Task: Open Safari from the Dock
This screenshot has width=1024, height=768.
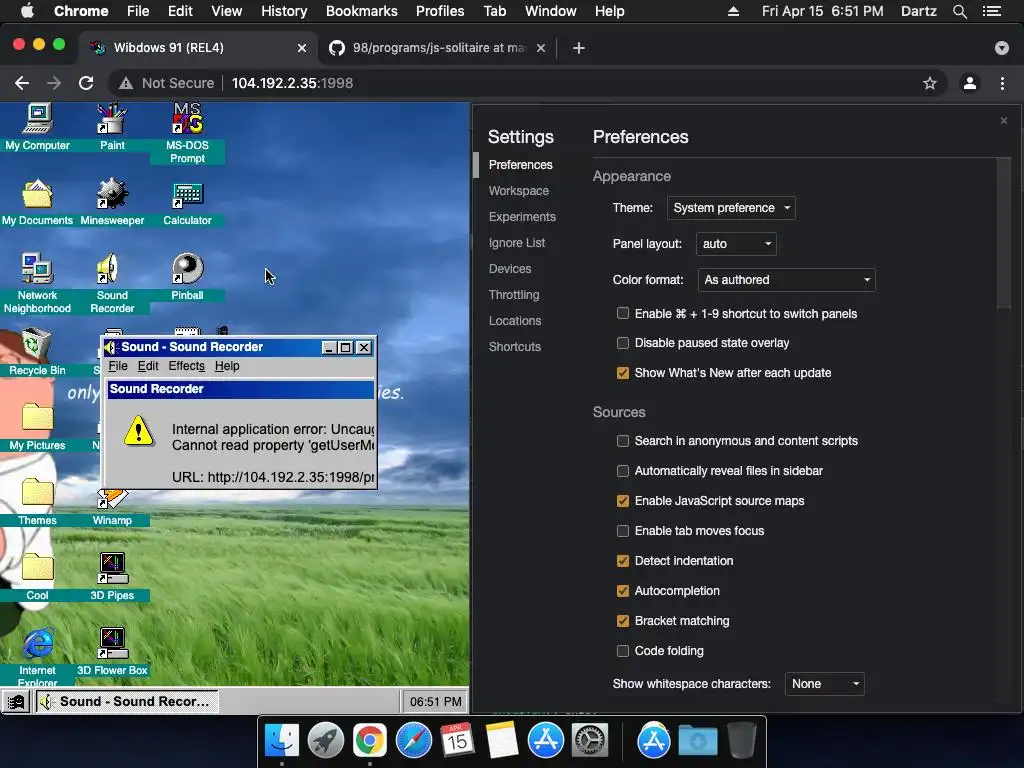Action: point(413,741)
